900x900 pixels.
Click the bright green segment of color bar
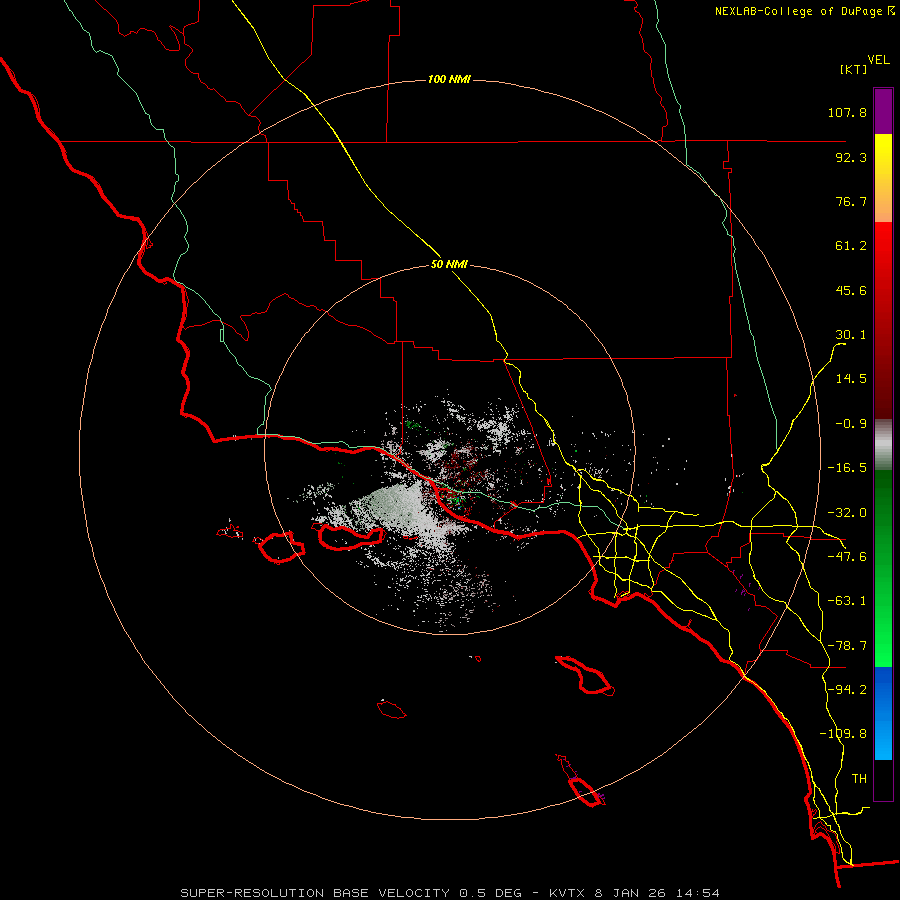883,643
